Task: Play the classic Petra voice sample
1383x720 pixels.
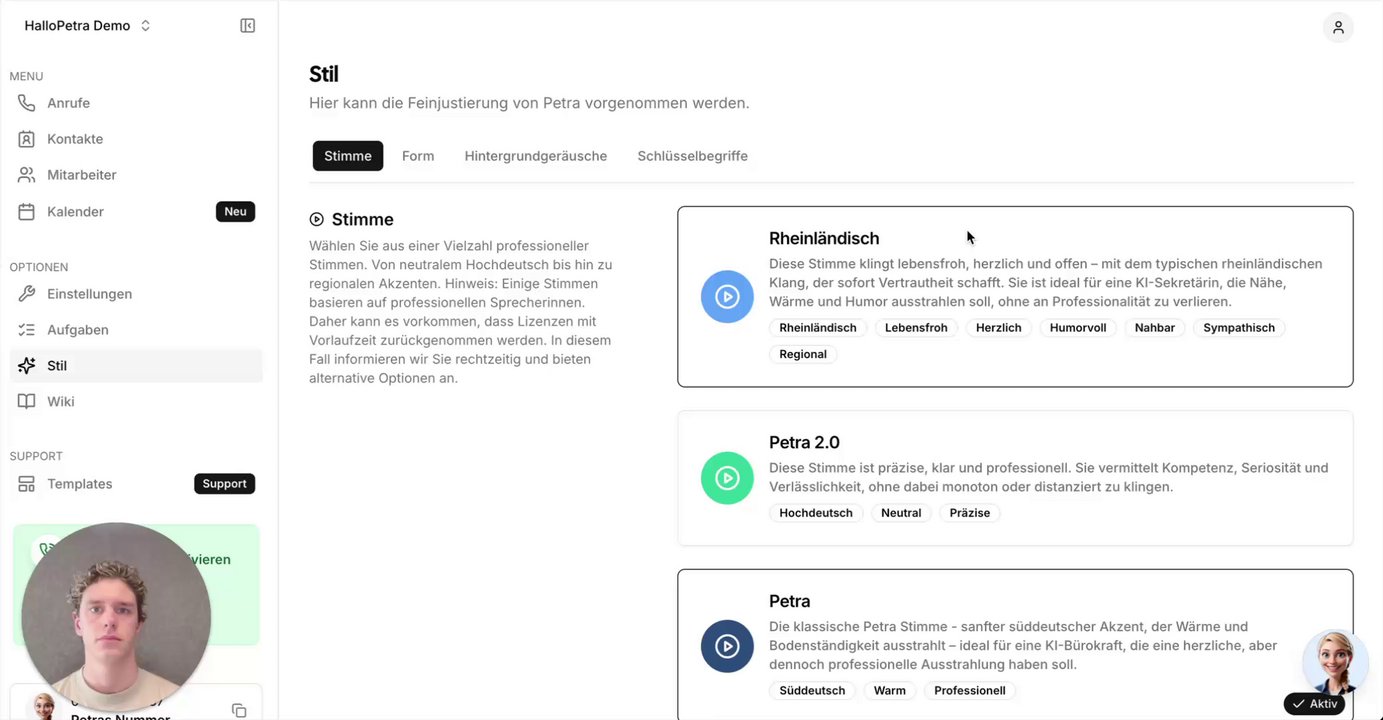Action: (727, 646)
